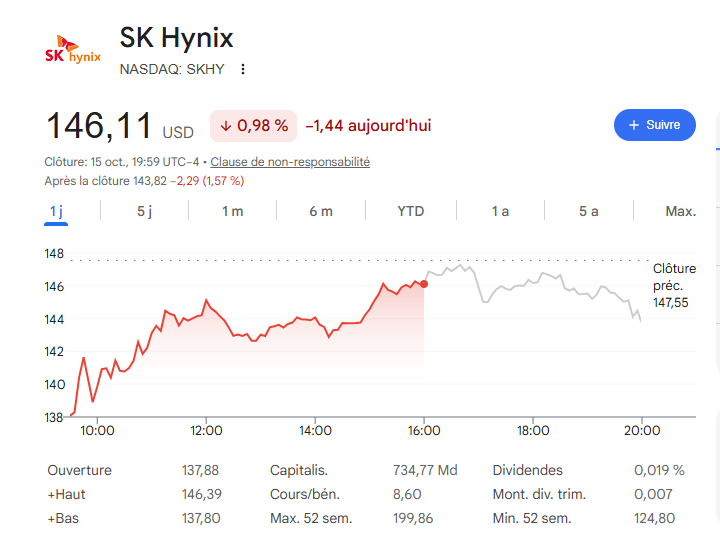Screen dimensions: 720x544
Task: Click the +Bas label
Action: (63, 519)
